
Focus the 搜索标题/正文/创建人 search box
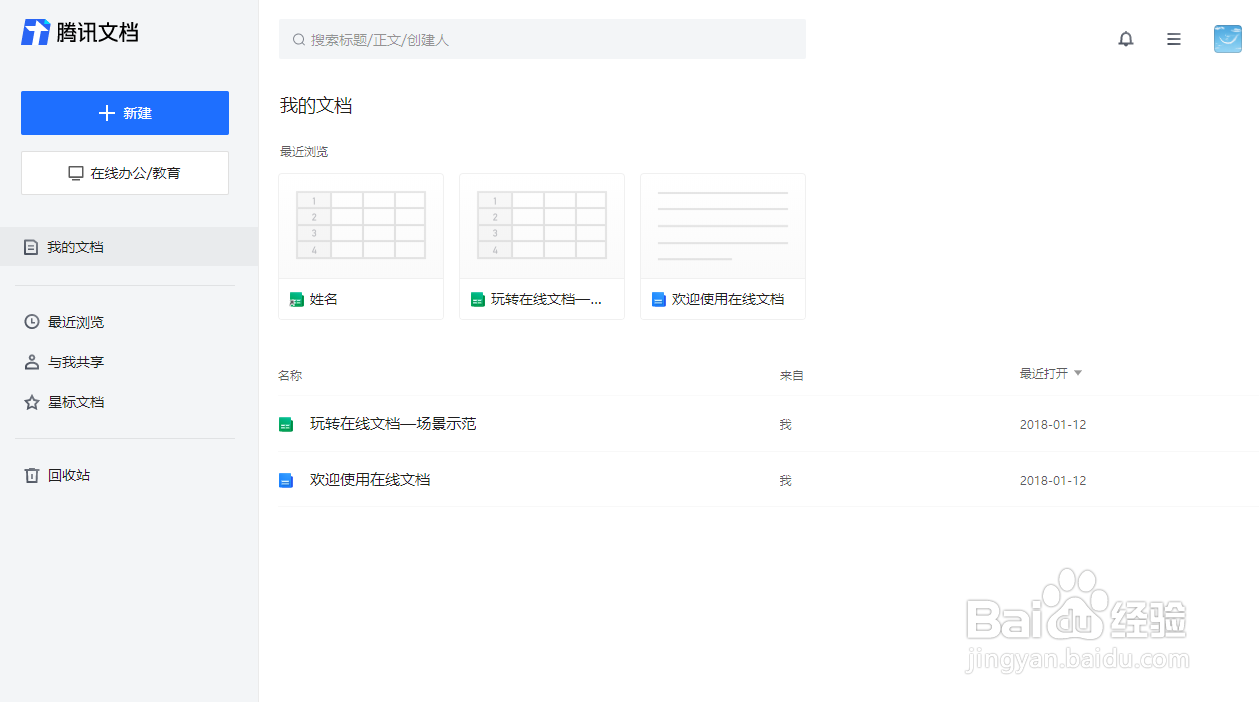pos(542,39)
